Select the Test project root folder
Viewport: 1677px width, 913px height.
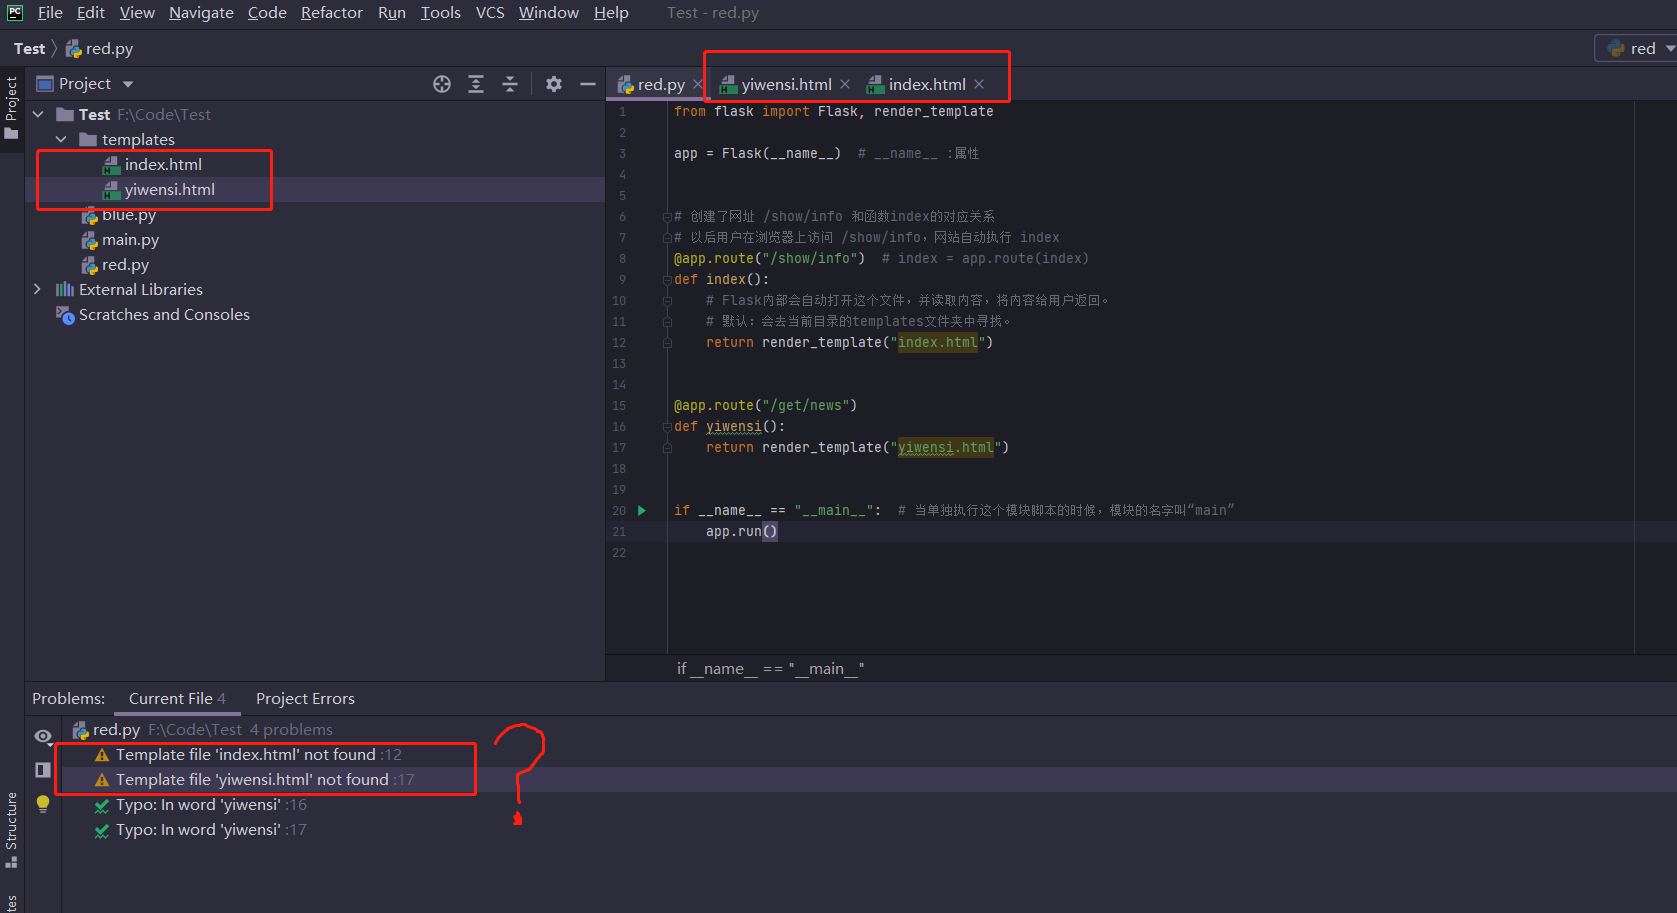[x=94, y=114]
